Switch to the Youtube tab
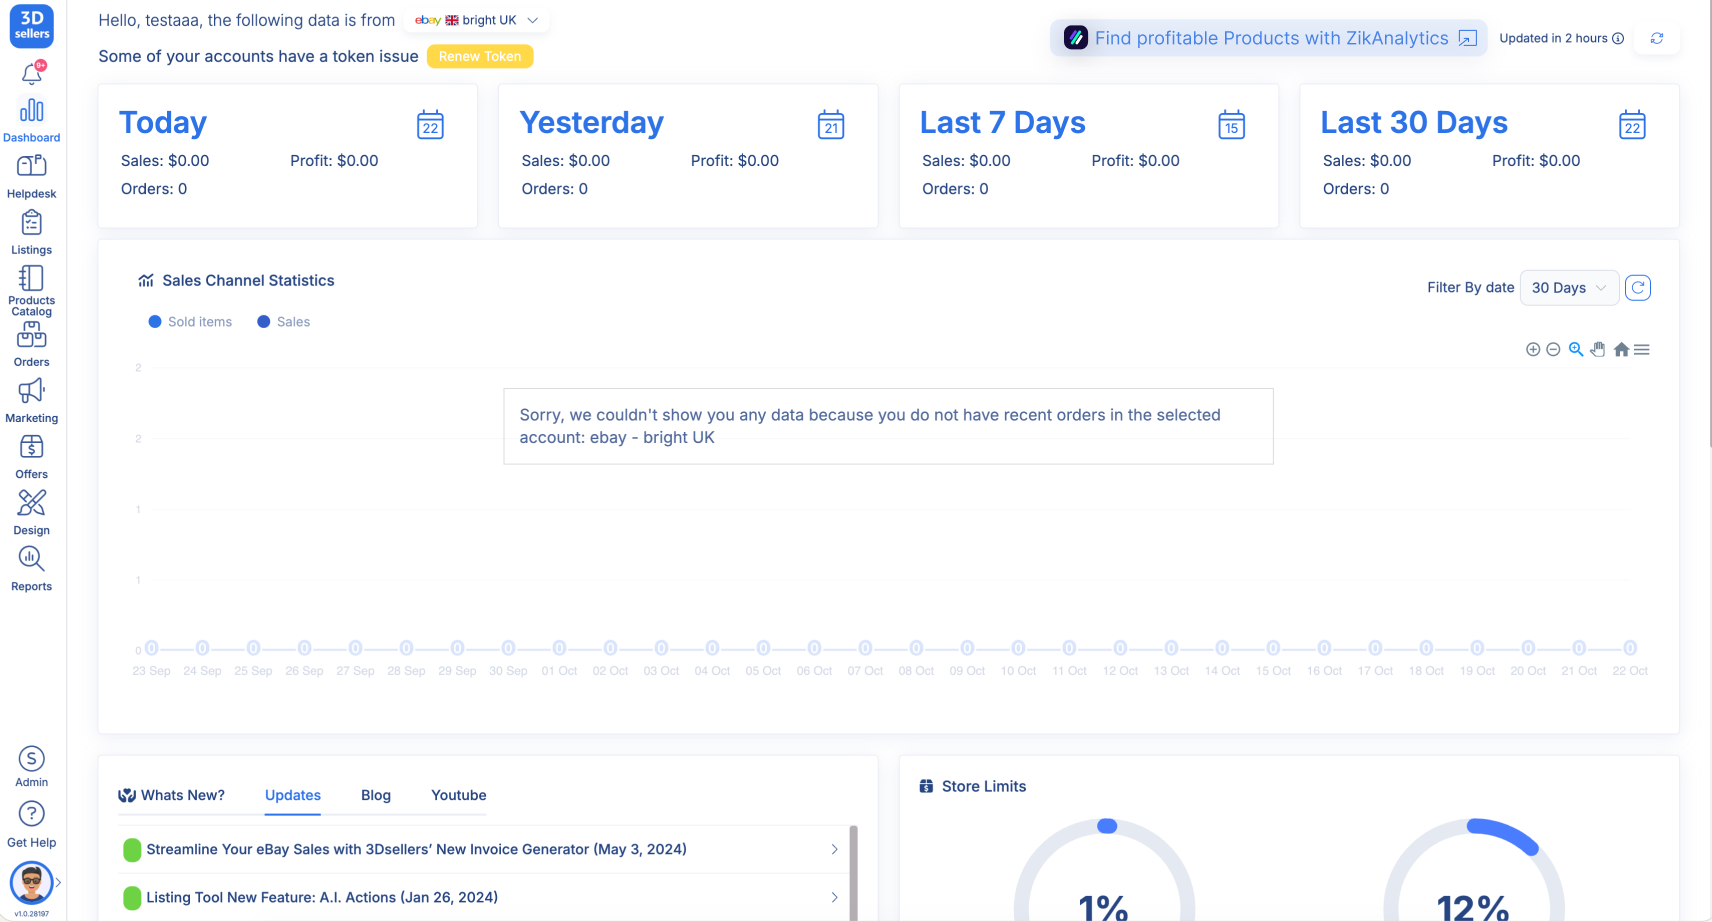Viewport: 1712px width, 922px height. click(x=459, y=795)
